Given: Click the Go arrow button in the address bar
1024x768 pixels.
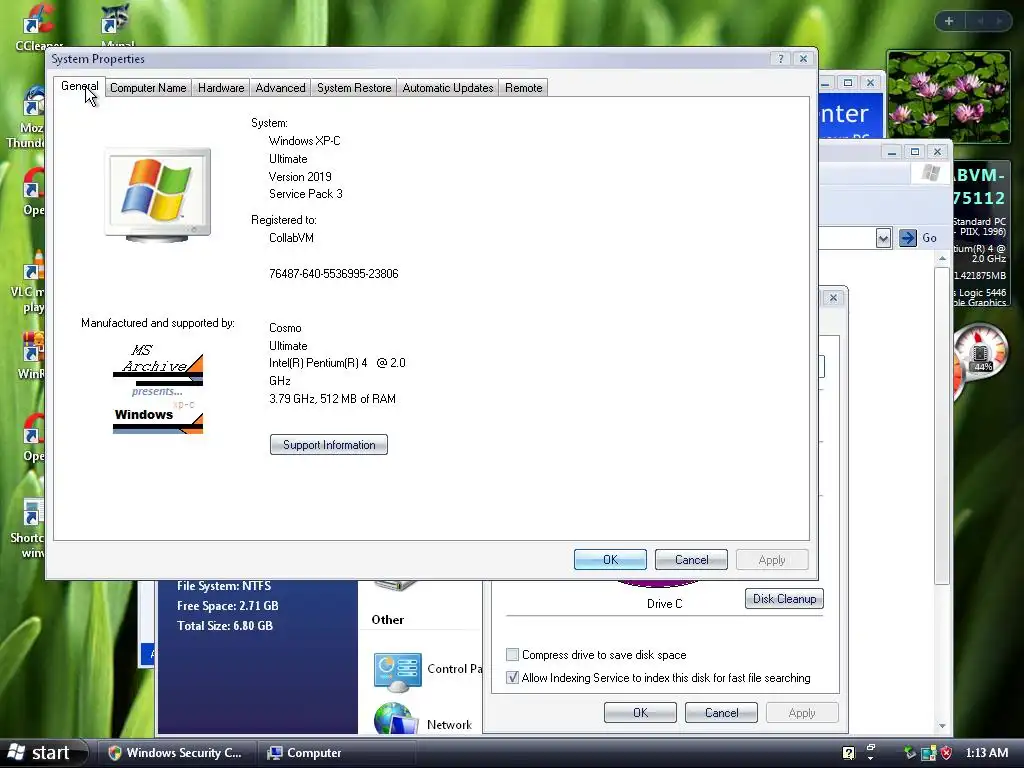Looking at the screenshot, I should point(908,238).
